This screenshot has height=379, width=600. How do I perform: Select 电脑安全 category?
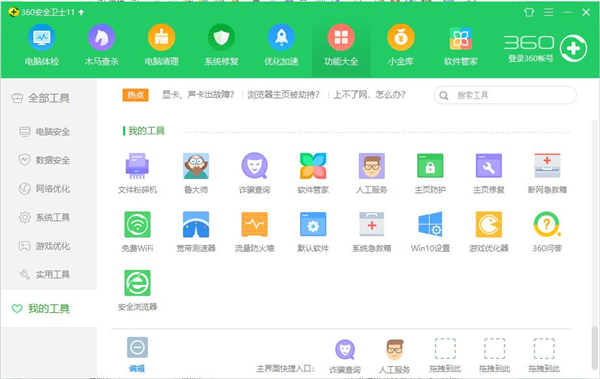tap(49, 132)
